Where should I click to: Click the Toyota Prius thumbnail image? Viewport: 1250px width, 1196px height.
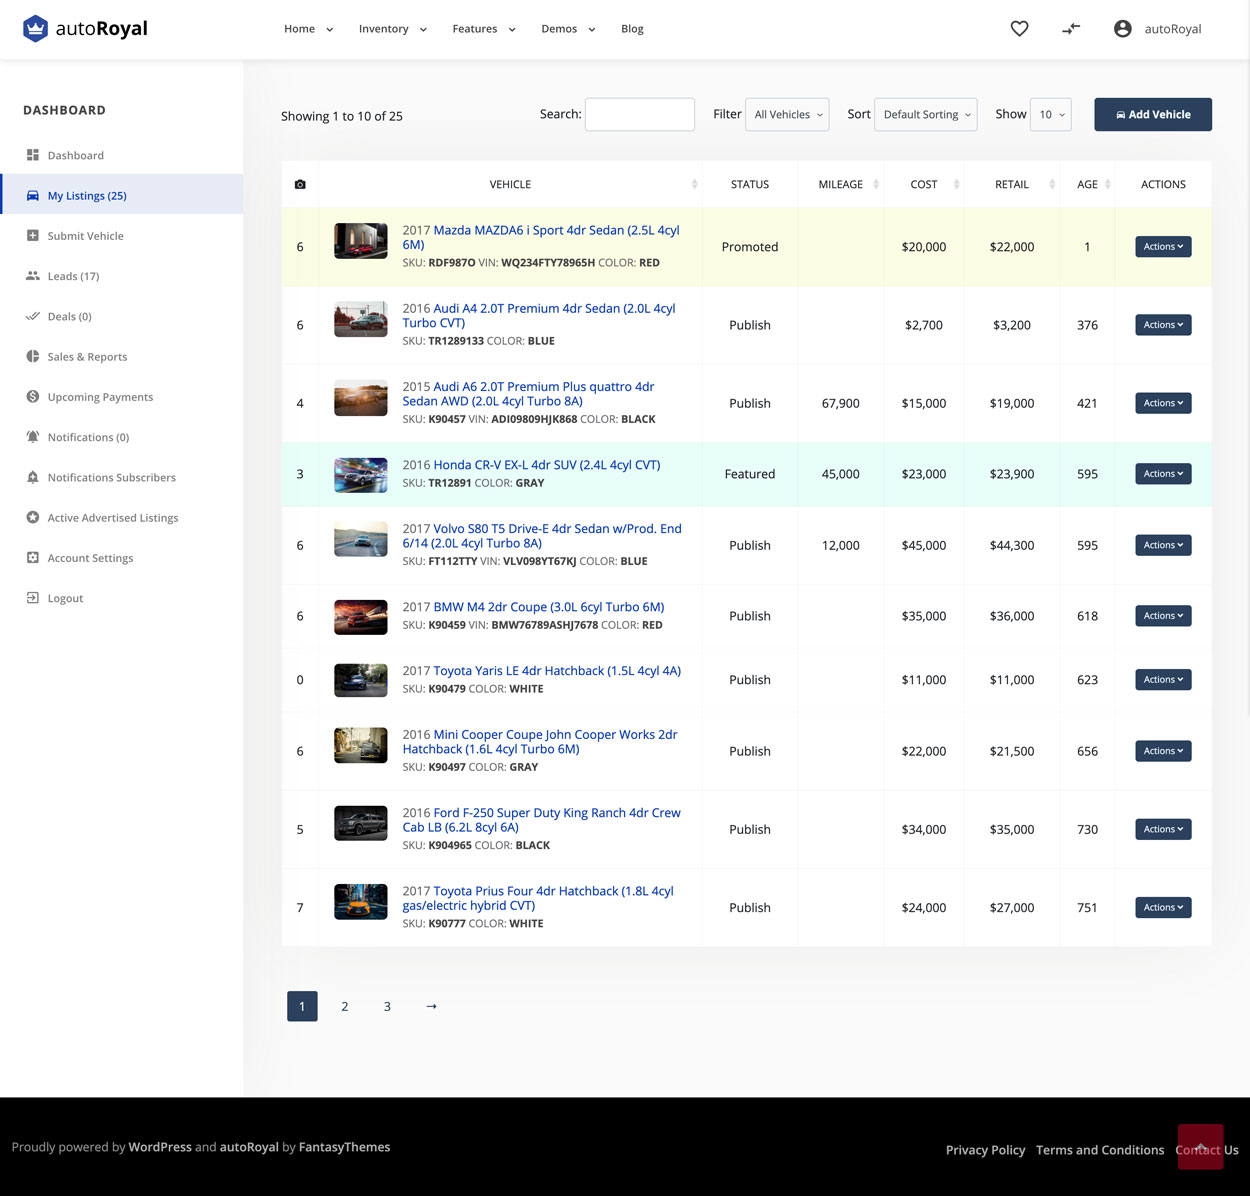click(360, 902)
